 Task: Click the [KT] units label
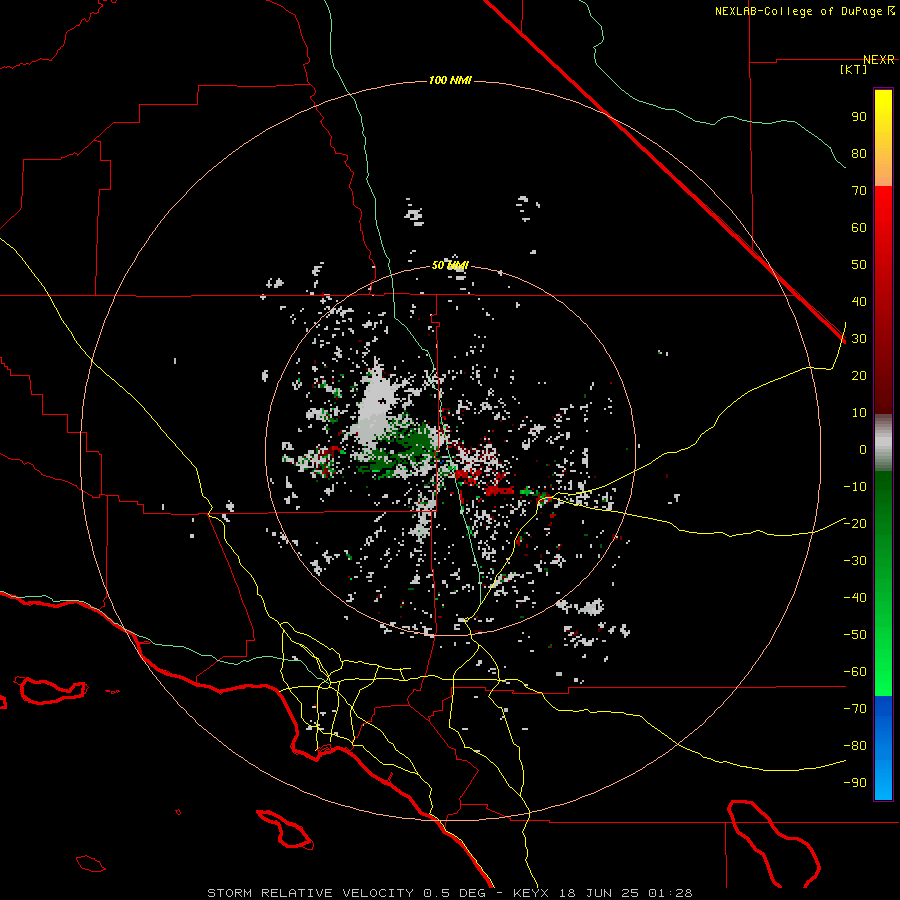point(854,69)
